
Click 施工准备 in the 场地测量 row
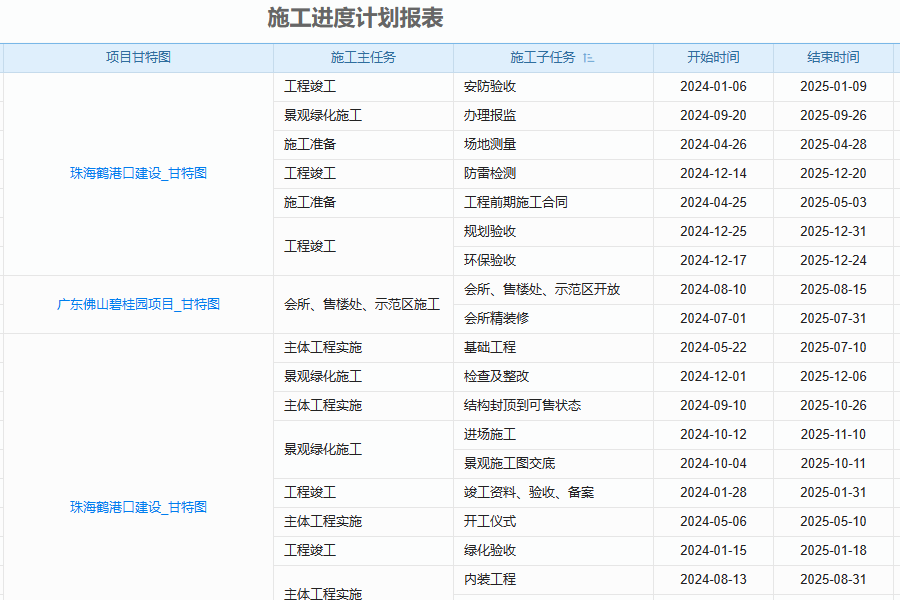coord(363,145)
